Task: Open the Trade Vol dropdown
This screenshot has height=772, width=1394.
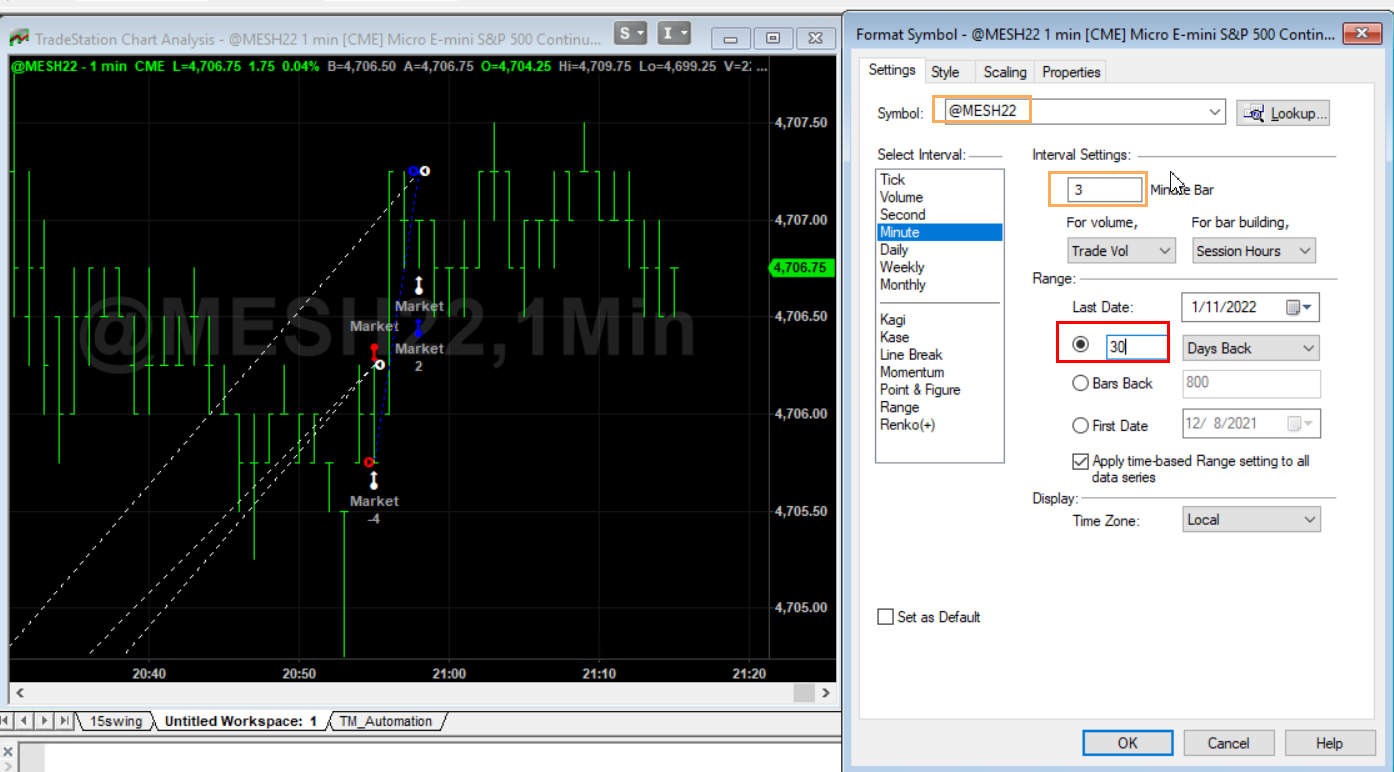Action: point(1121,251)
